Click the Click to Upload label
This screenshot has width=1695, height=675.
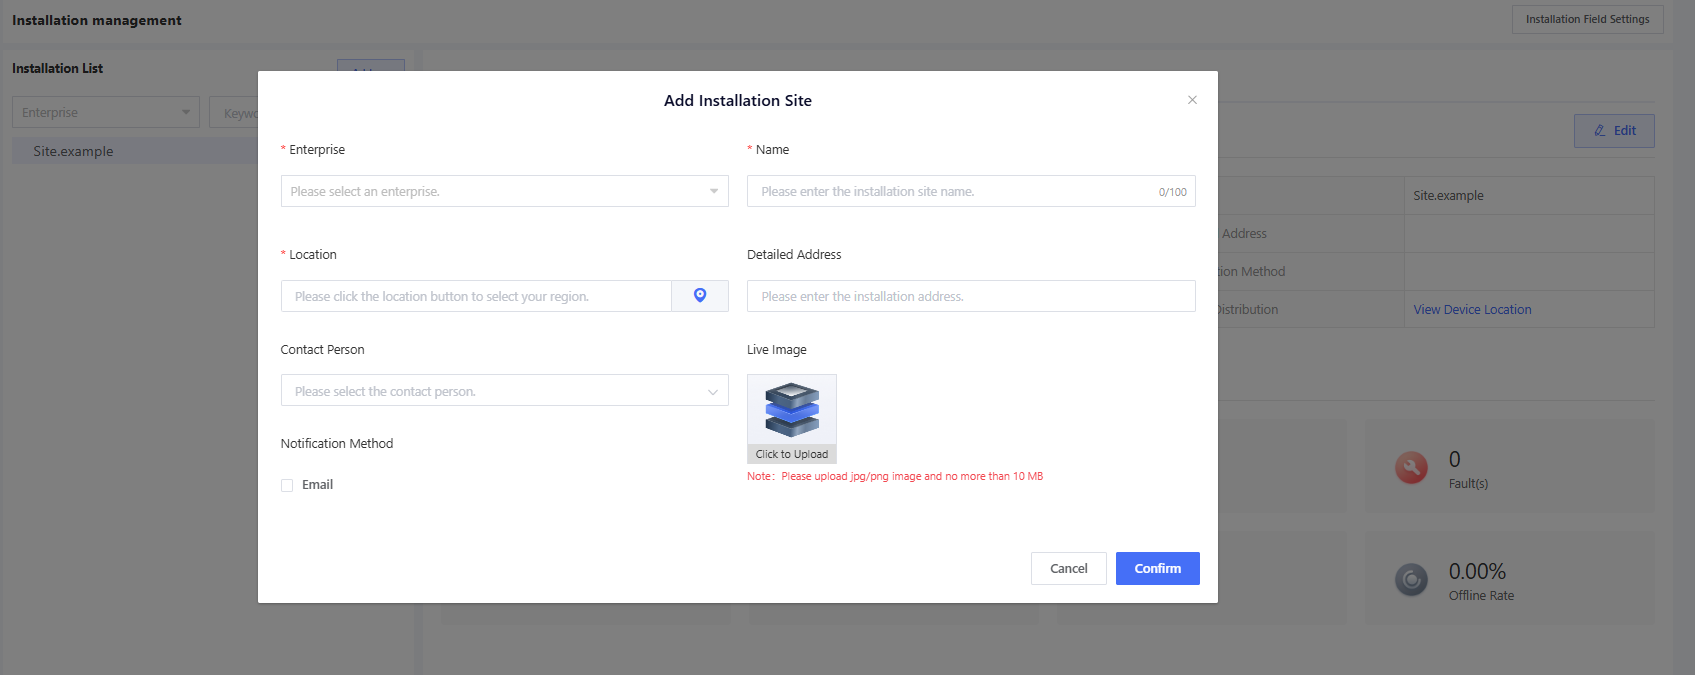point(791,454)
